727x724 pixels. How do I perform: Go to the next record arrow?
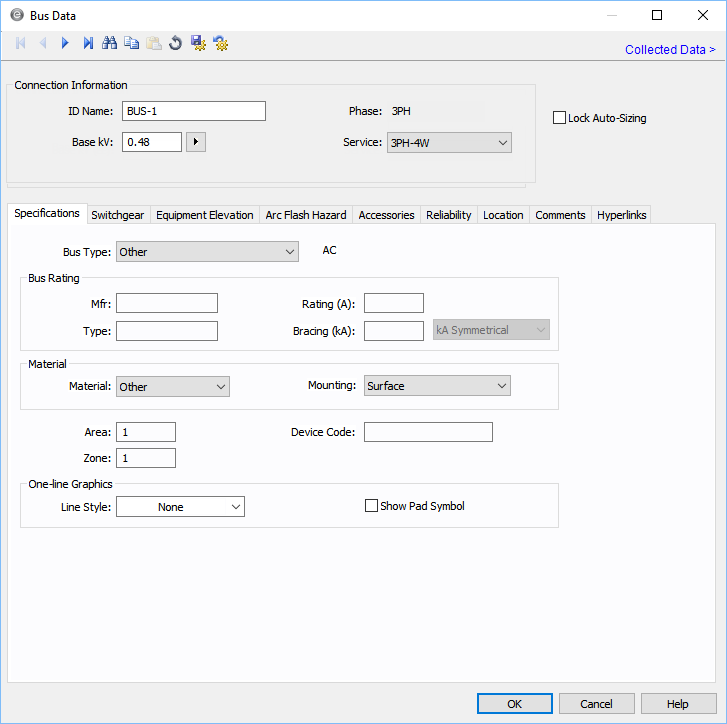click(x=65, y=43)
